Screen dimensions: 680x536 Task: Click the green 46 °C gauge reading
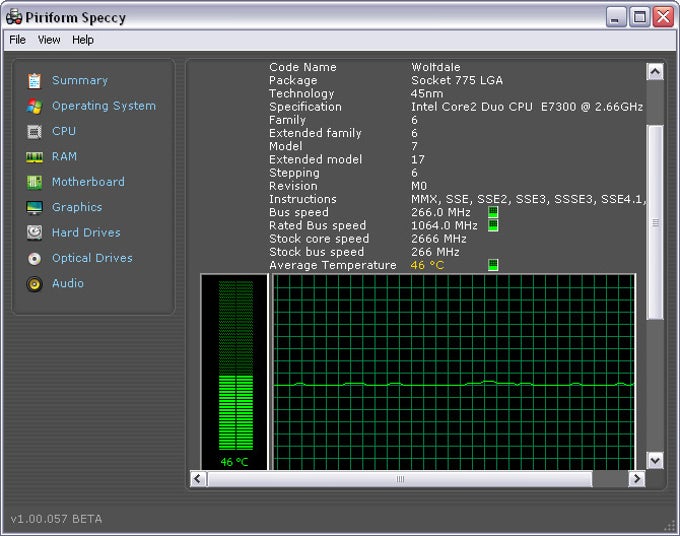coord(234,462)
